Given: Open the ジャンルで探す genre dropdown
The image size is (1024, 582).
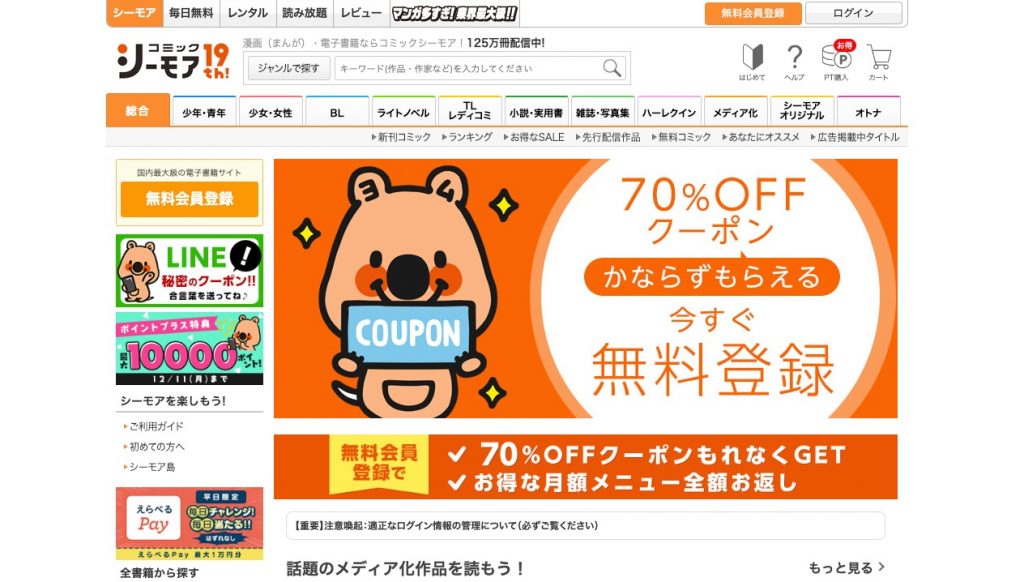Looking at the screenshot, I should pyautogui.click(x=288, y=68).
